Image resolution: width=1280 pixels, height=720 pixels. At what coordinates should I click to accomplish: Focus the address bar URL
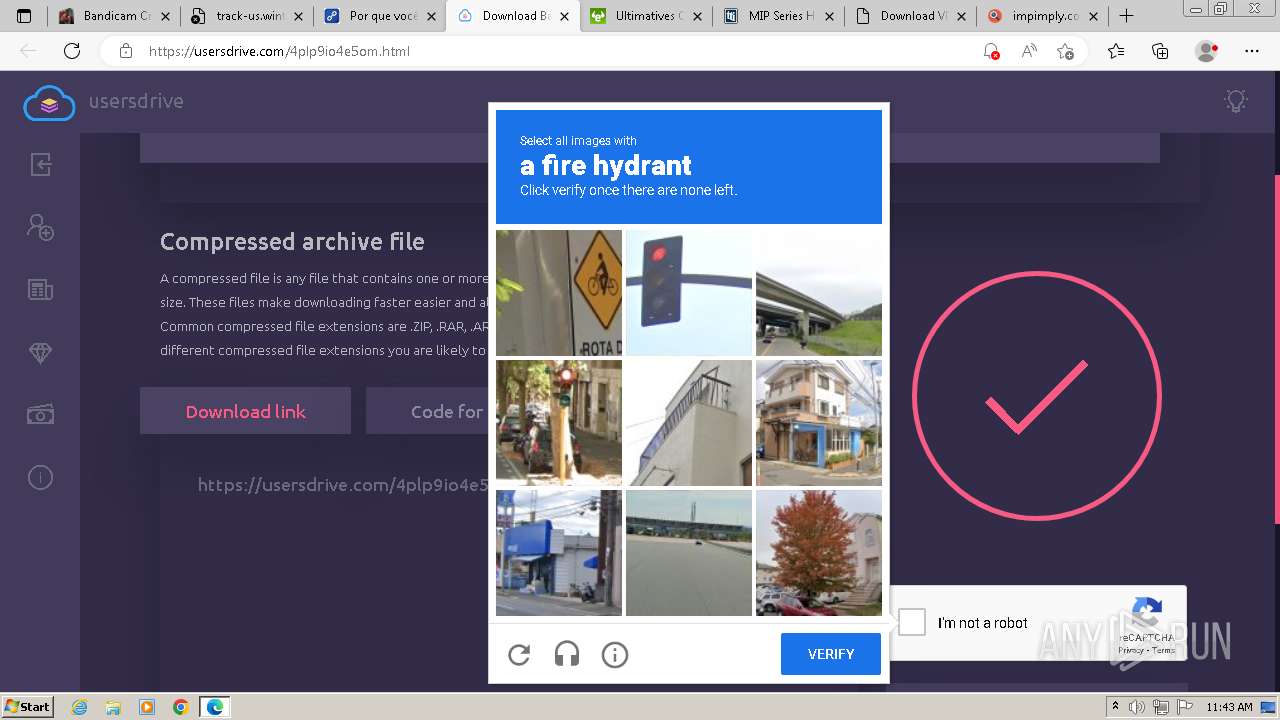(x=279, y=51)
